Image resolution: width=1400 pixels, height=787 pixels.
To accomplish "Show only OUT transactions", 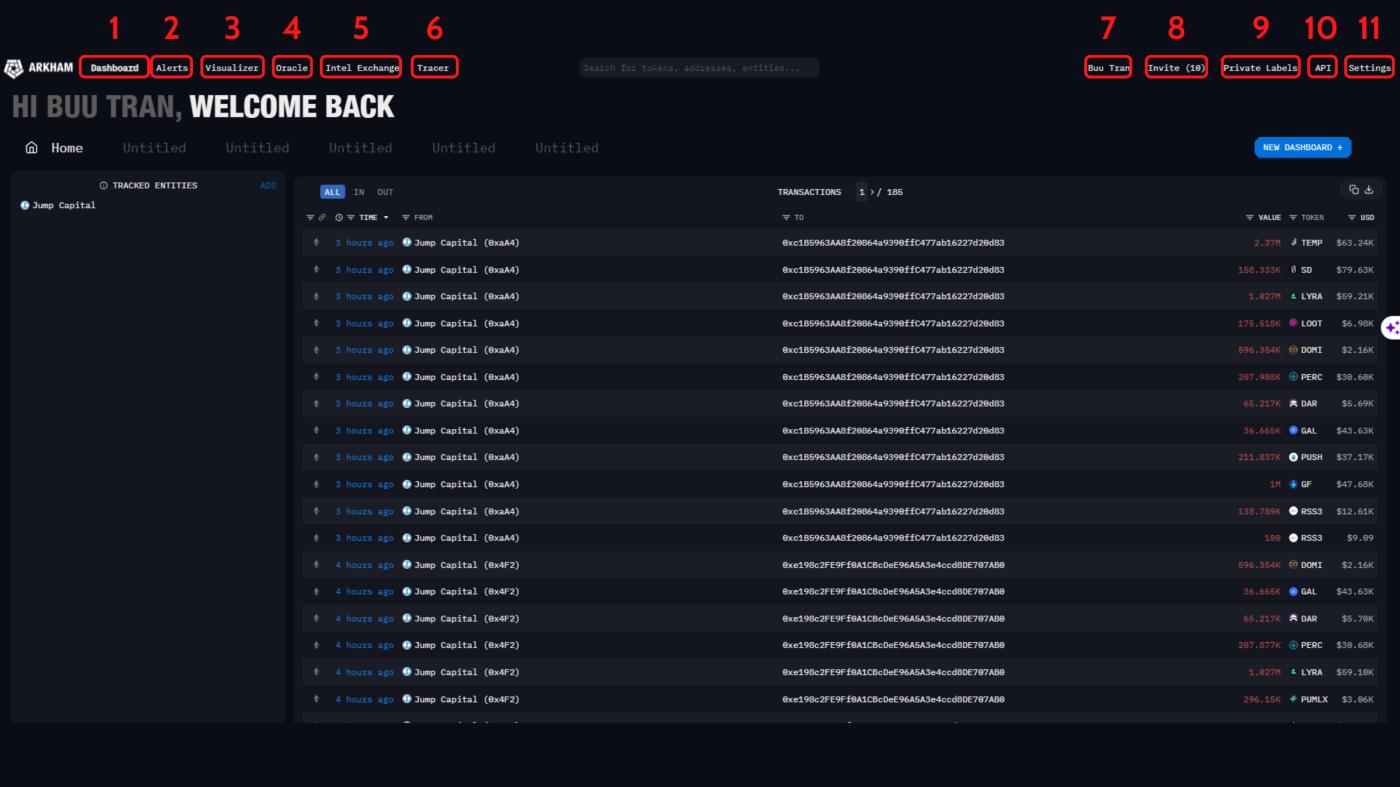I will point(385,192).
